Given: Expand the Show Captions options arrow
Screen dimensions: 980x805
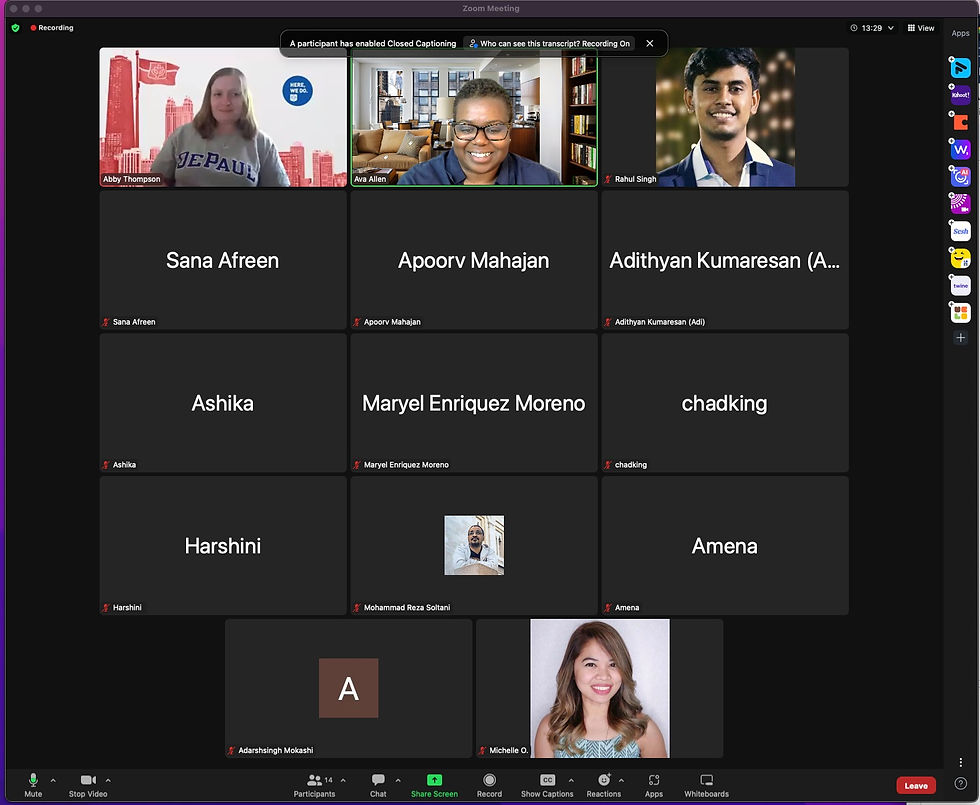Looking at the screenshot, I should tap(571, 780).
